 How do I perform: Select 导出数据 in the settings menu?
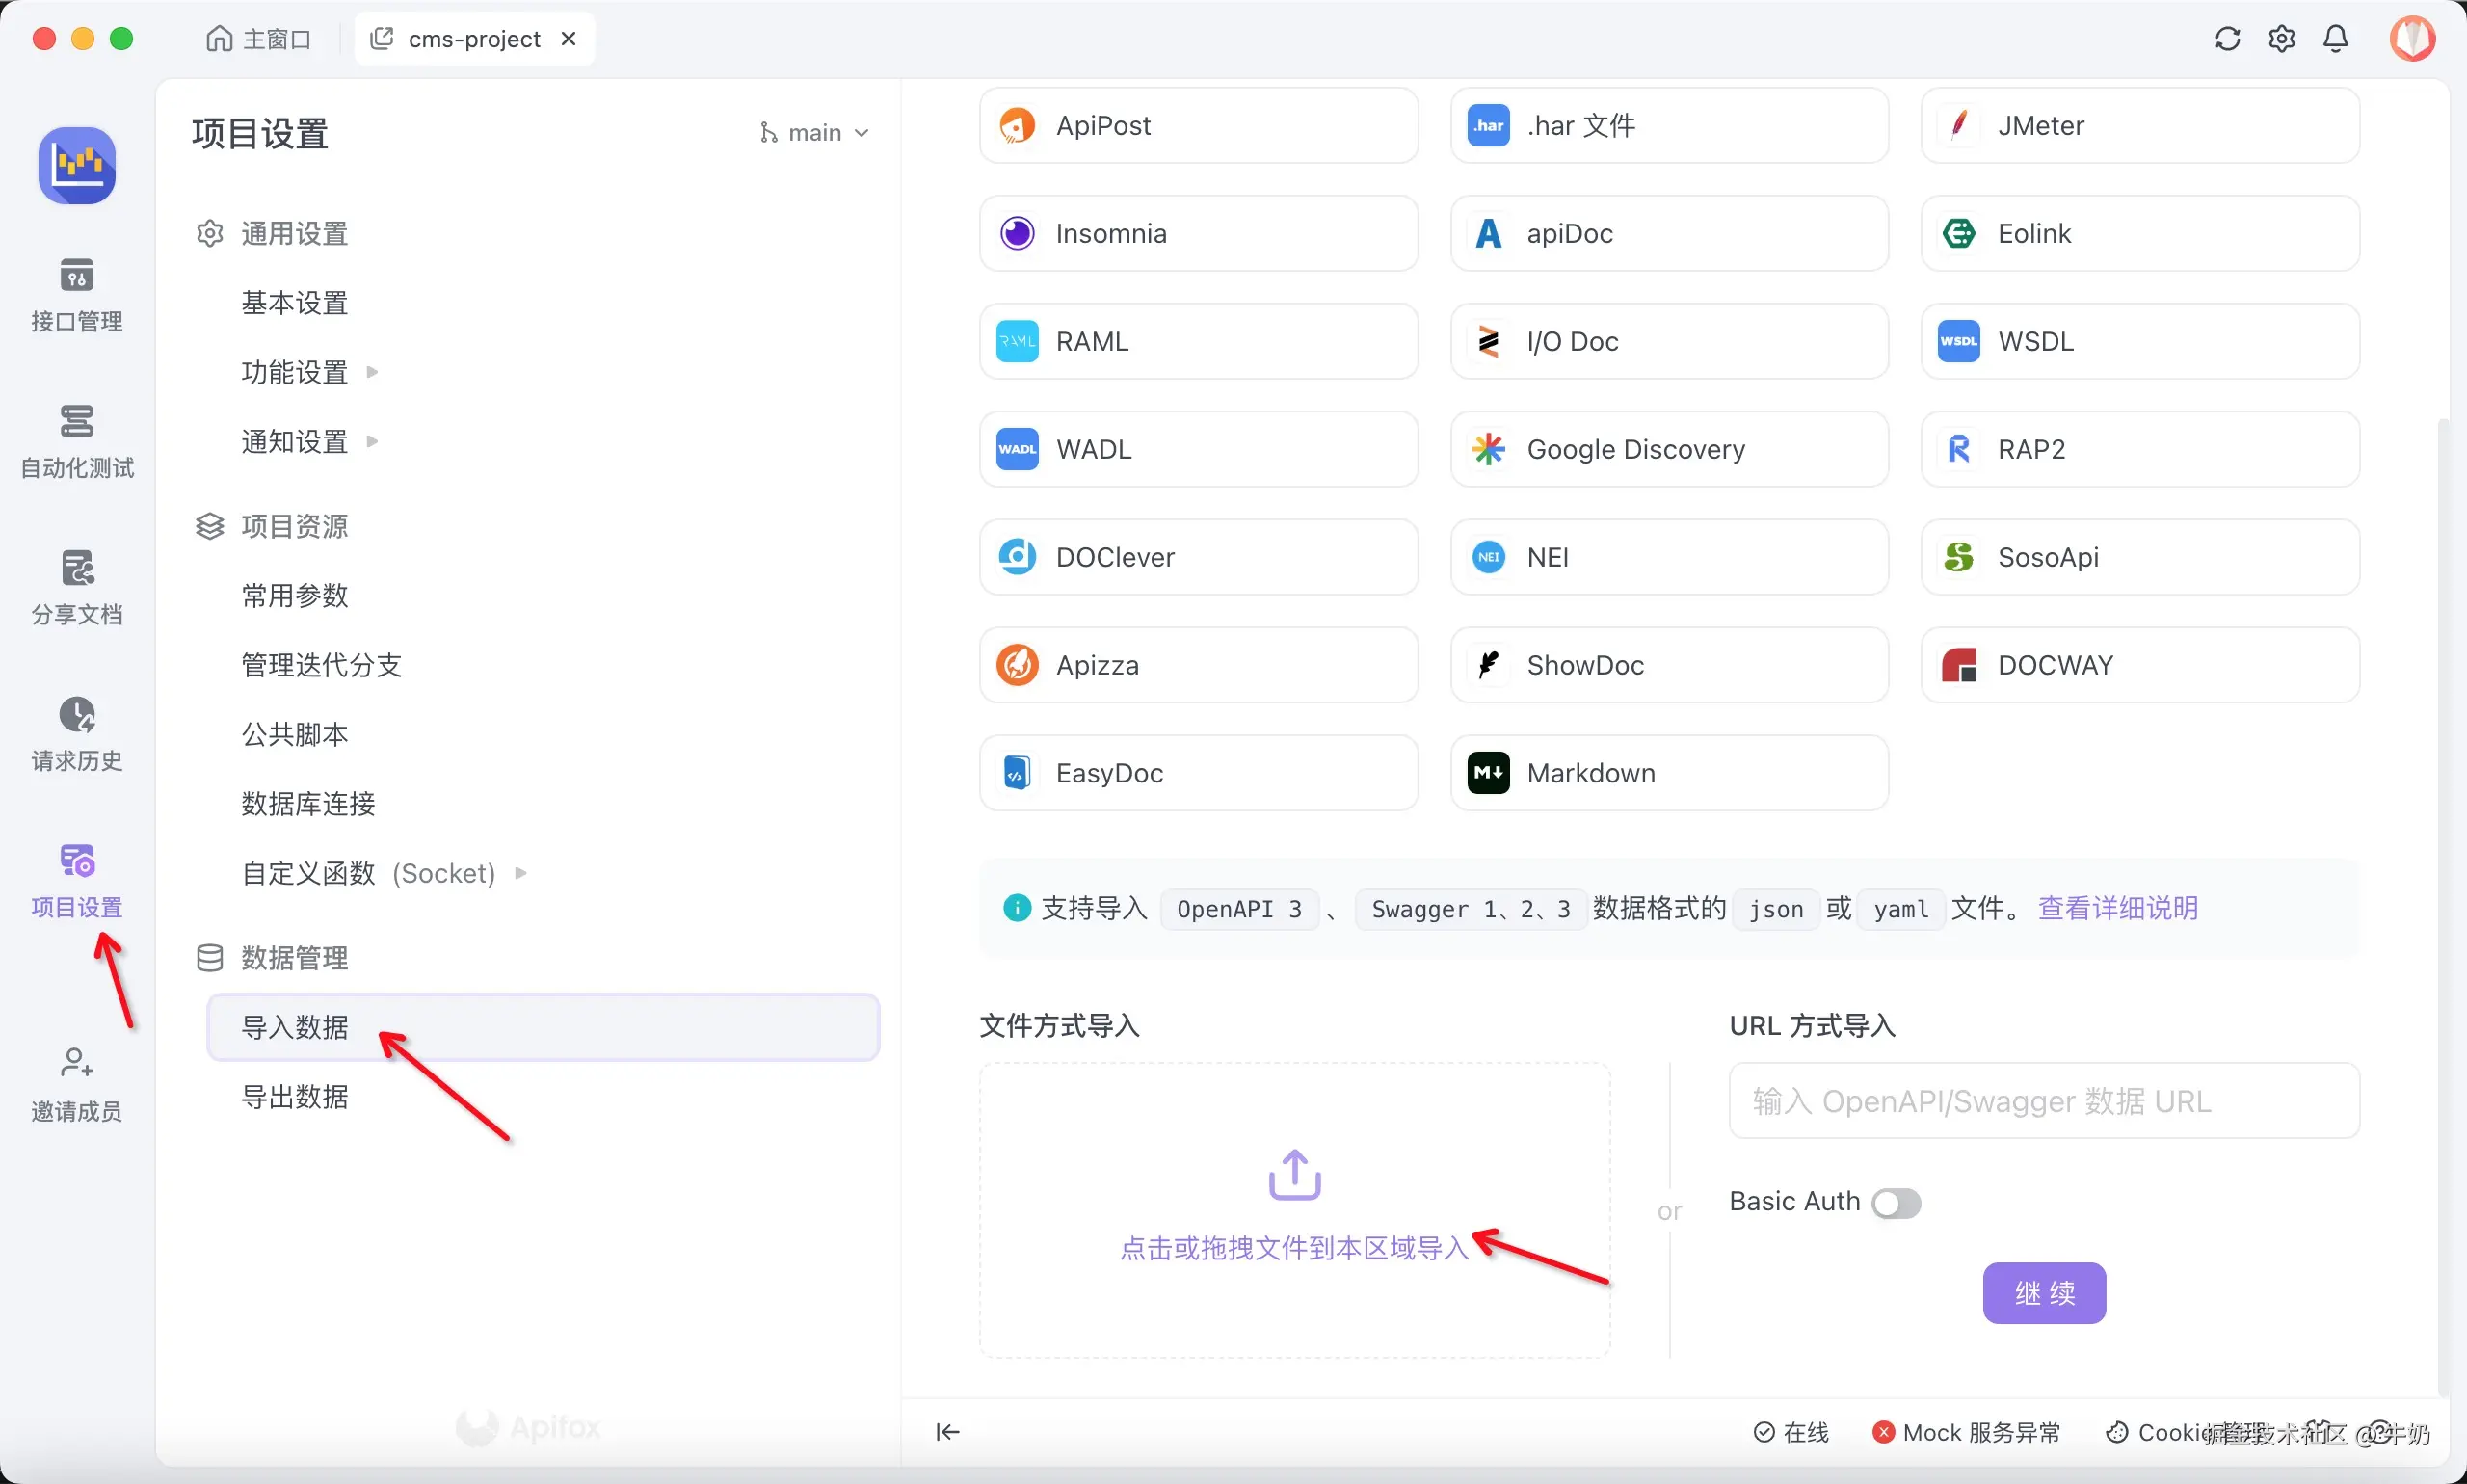(295, 1097)
